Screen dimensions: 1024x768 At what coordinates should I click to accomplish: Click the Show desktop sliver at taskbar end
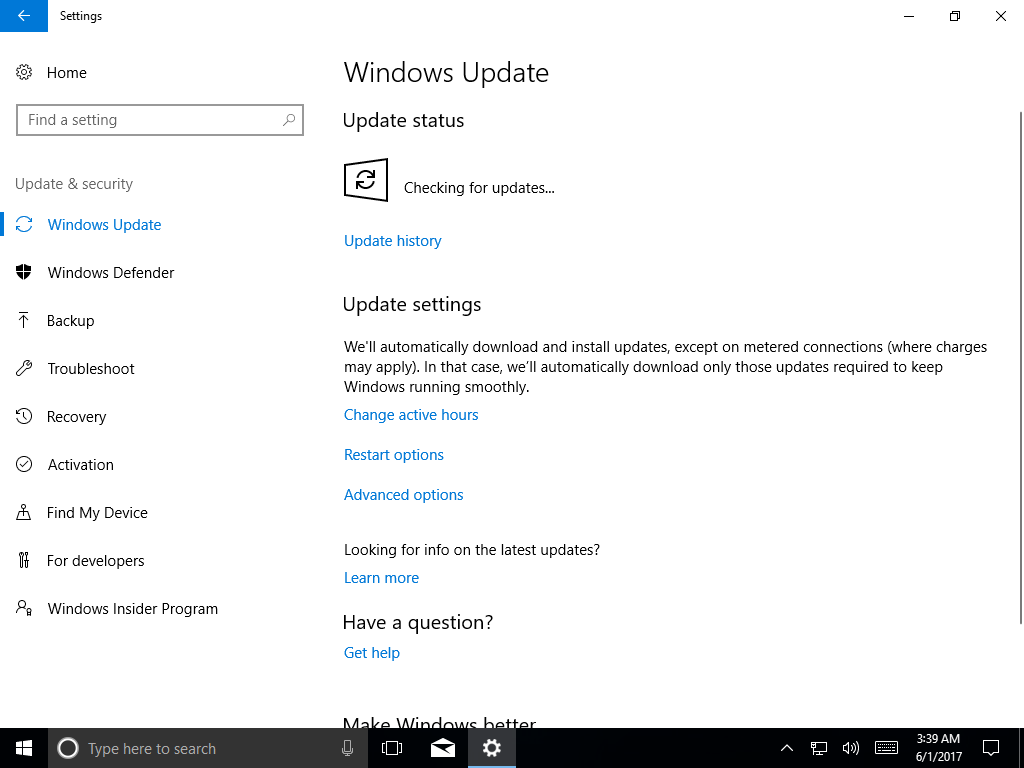coord(1021,748)
